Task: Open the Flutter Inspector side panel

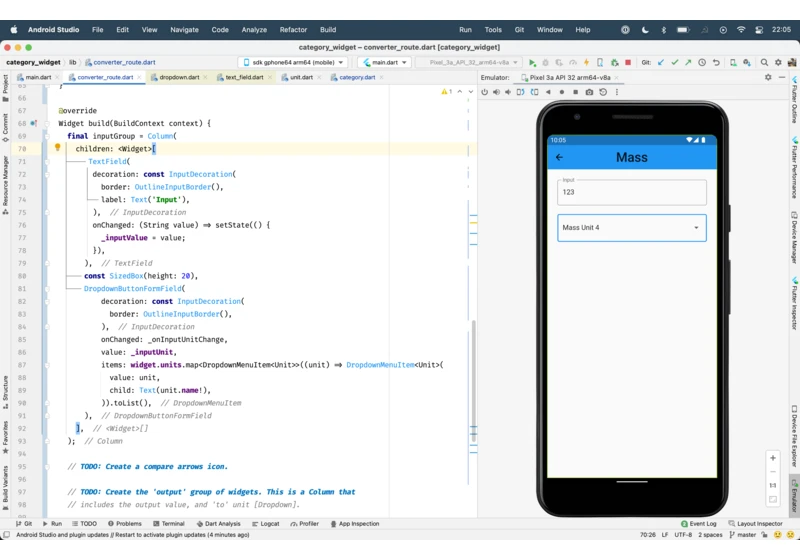Action: click(794, 303)
